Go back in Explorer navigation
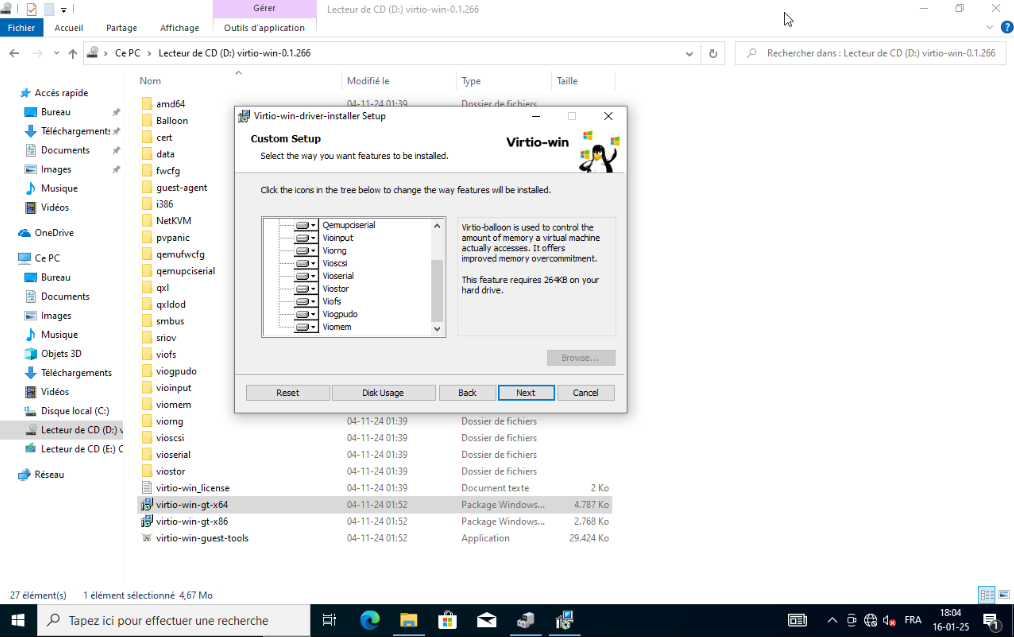 click(x=14, y=53)
